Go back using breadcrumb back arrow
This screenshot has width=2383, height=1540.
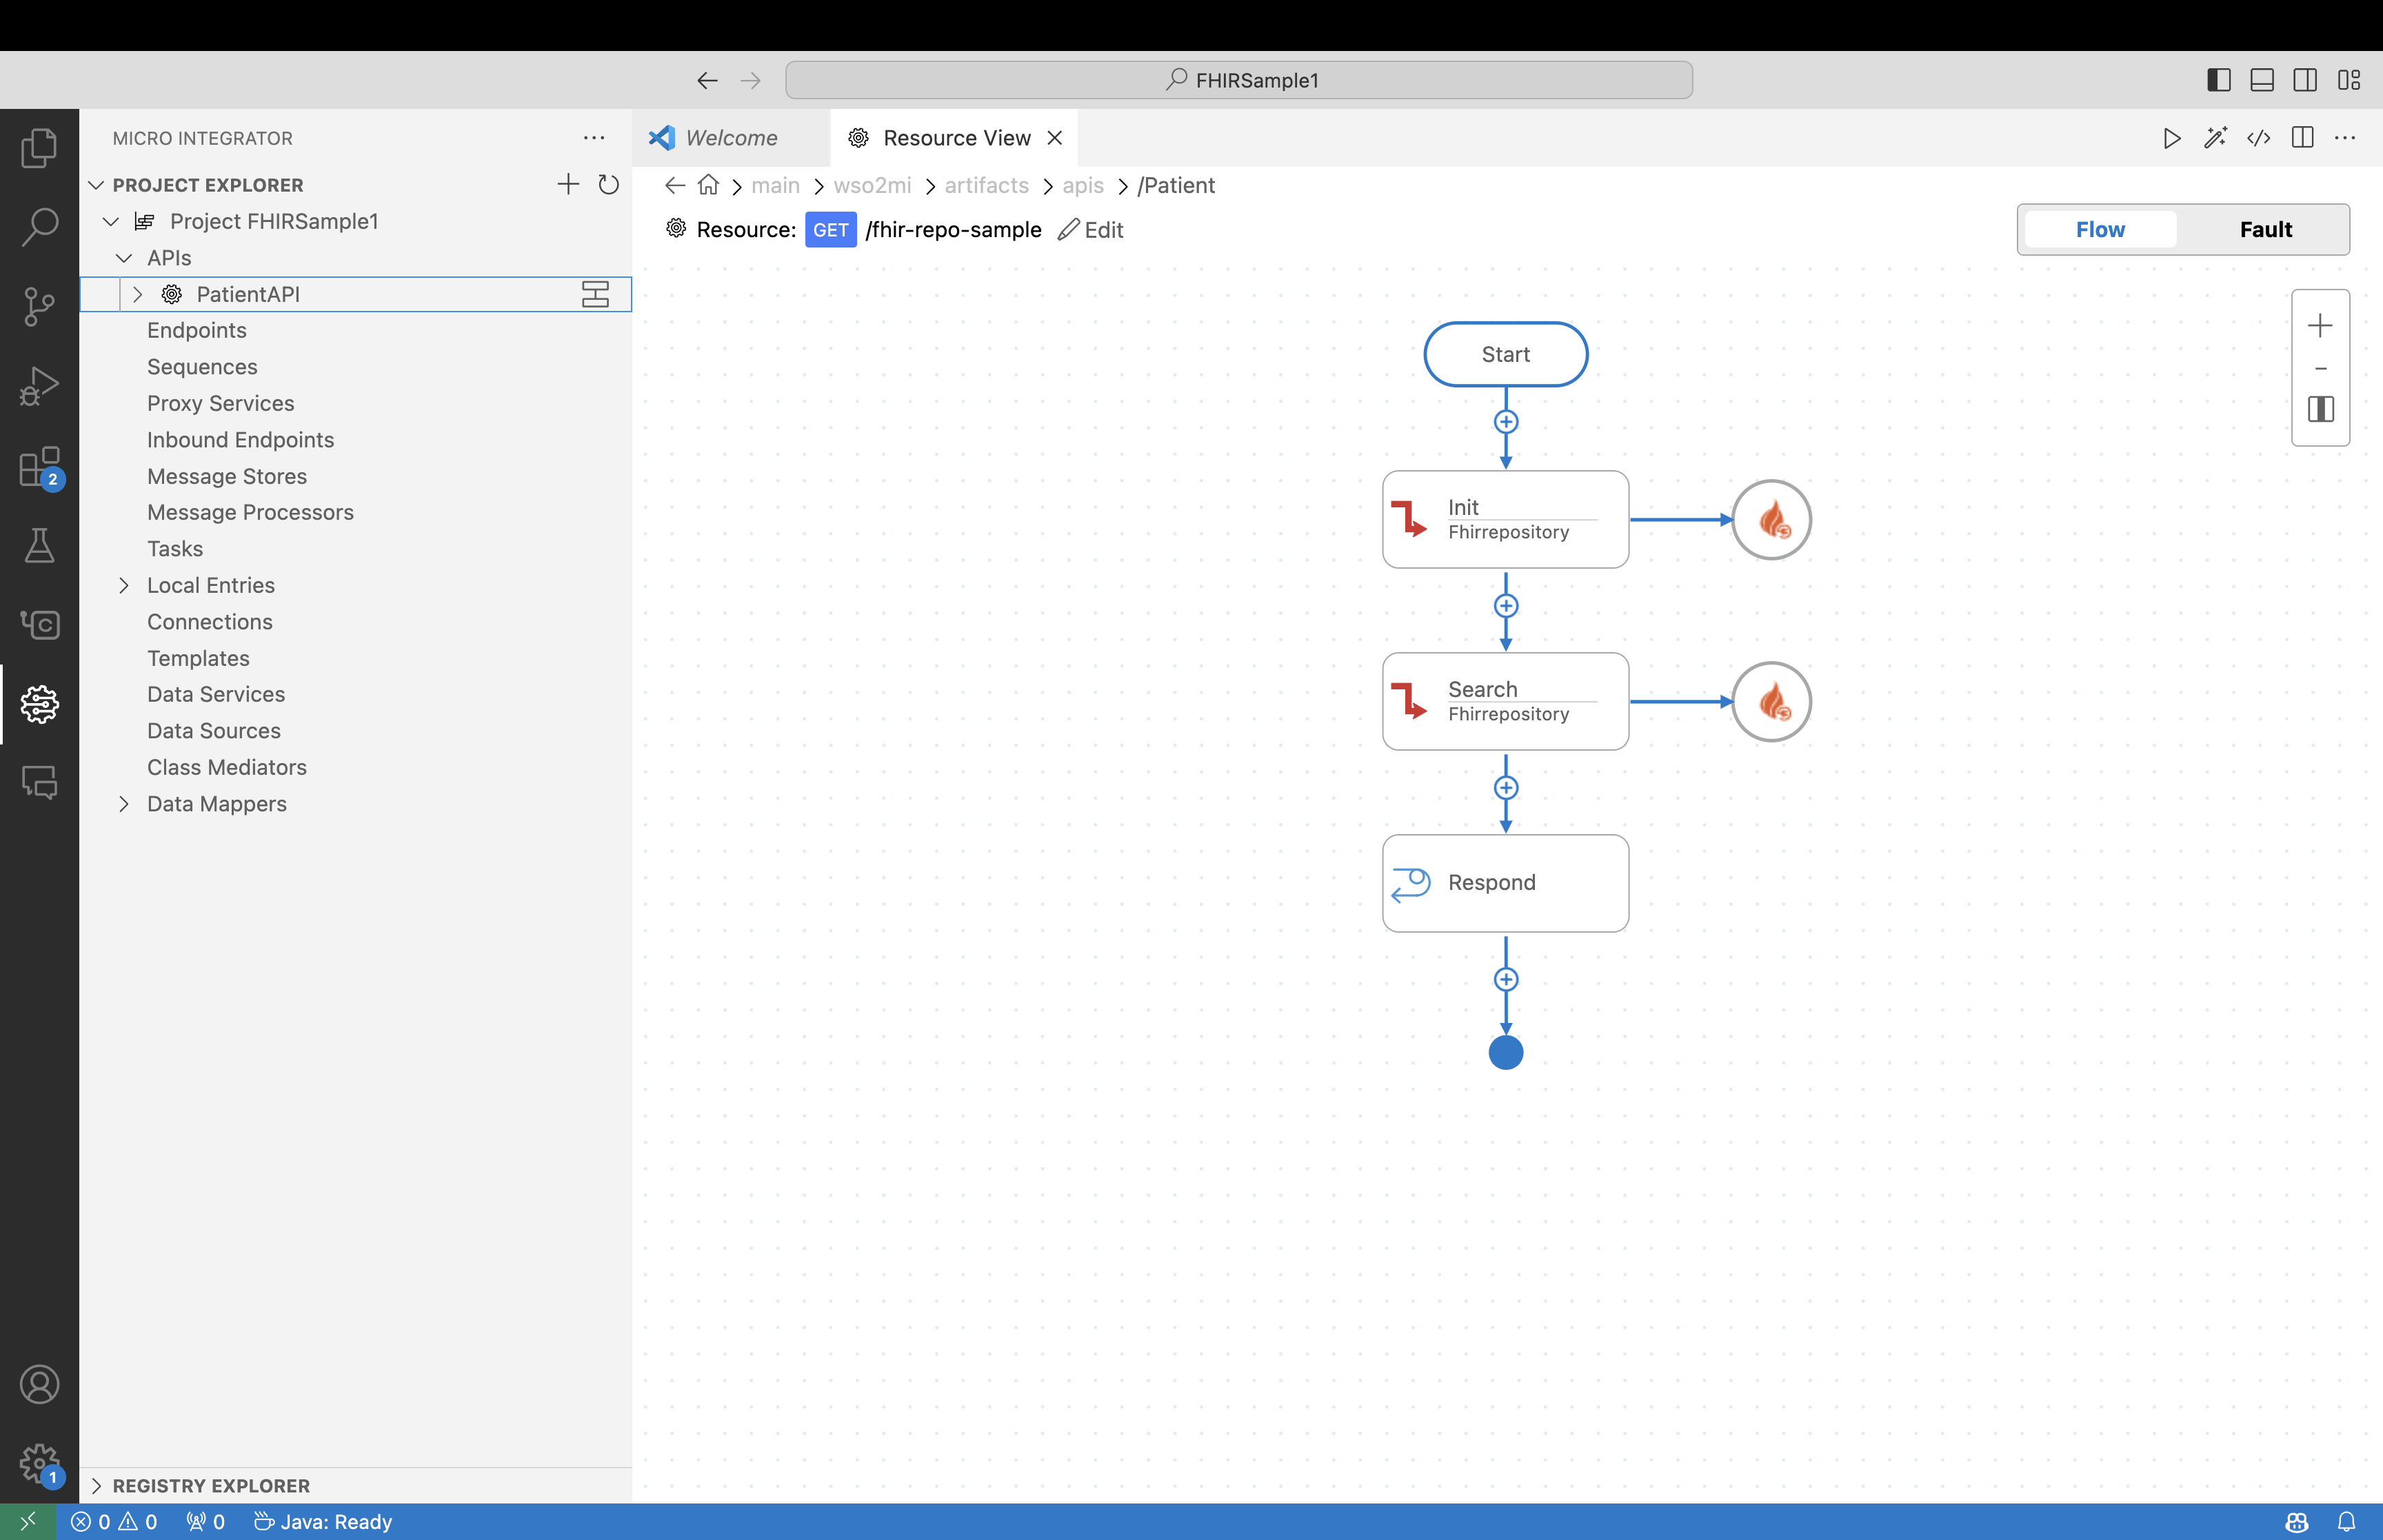[x=675, y=185]
